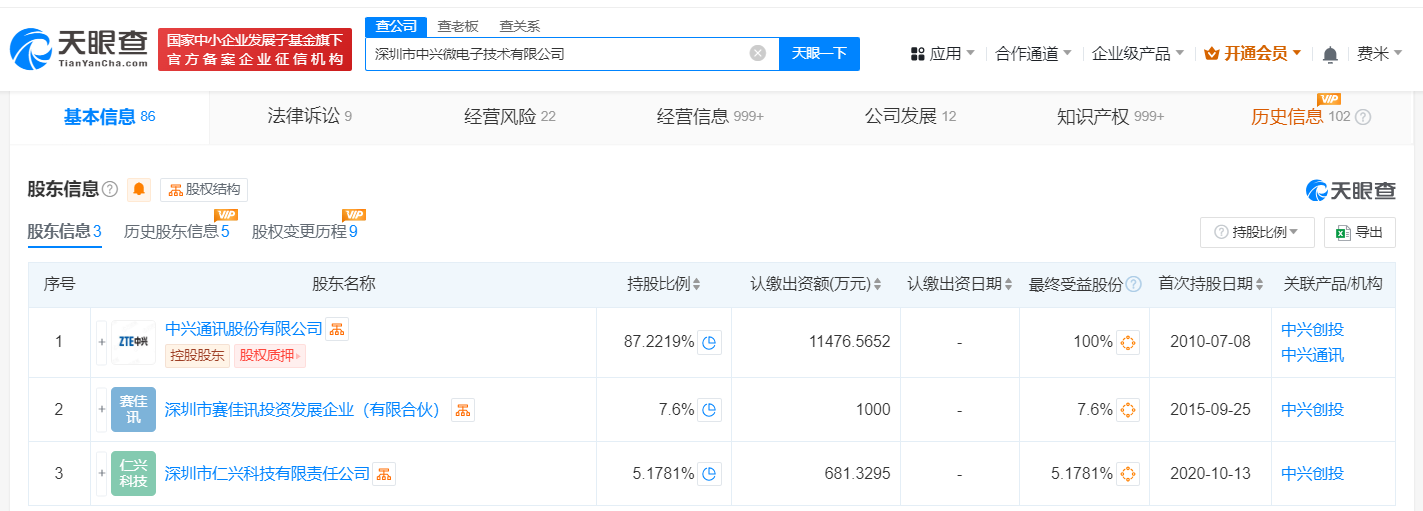
Task: Open 深圳市赛佳讯投资发展企业（有限合伙） link
Action: [304, 409]
